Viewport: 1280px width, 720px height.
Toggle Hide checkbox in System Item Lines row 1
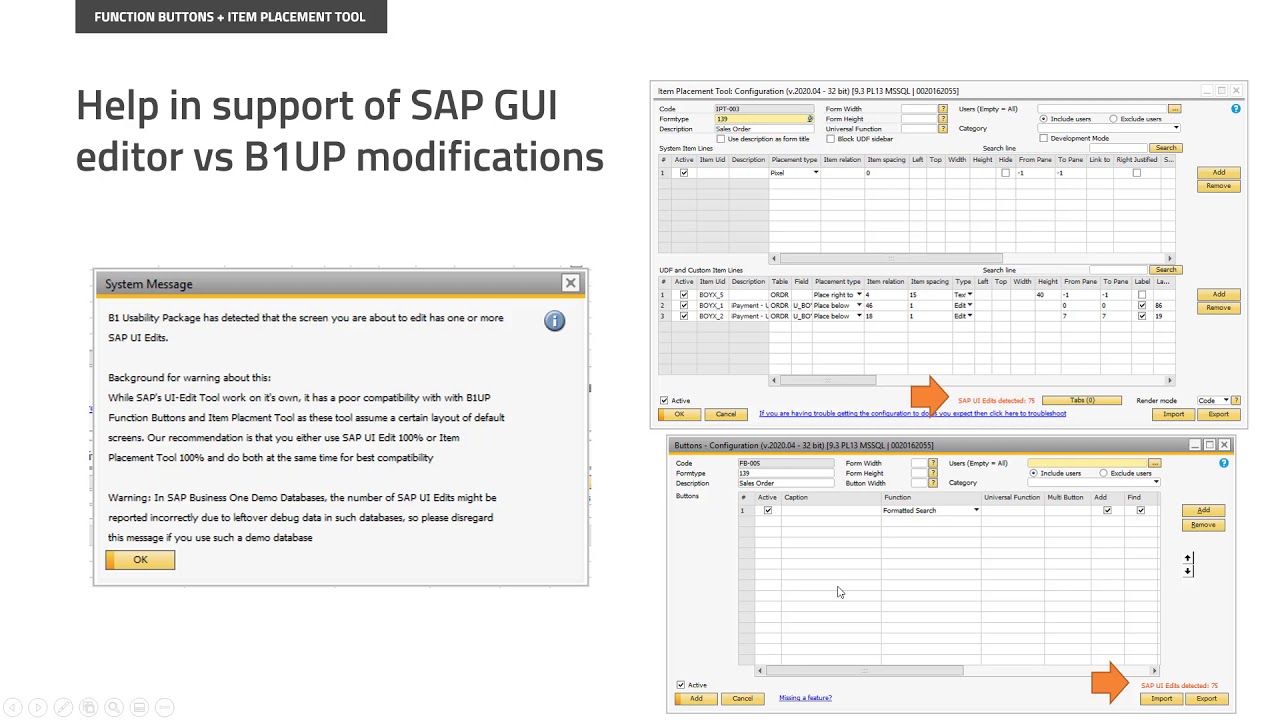click(x=1005, y=172)
